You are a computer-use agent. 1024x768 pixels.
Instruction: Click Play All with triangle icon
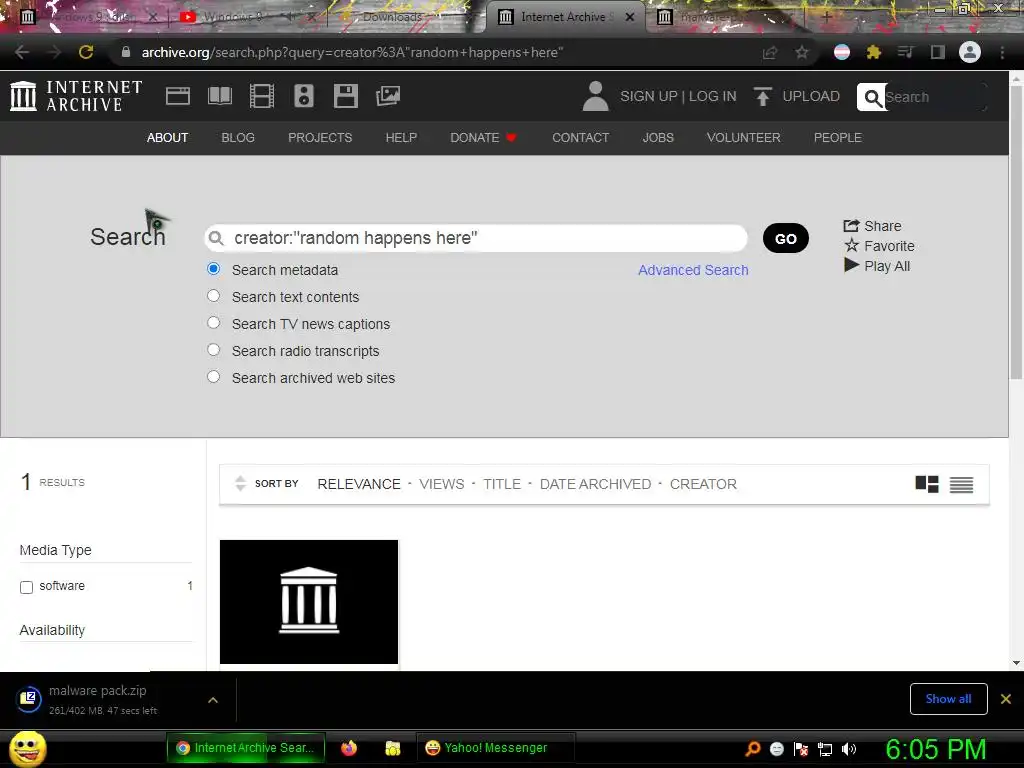tap(877, 266)
